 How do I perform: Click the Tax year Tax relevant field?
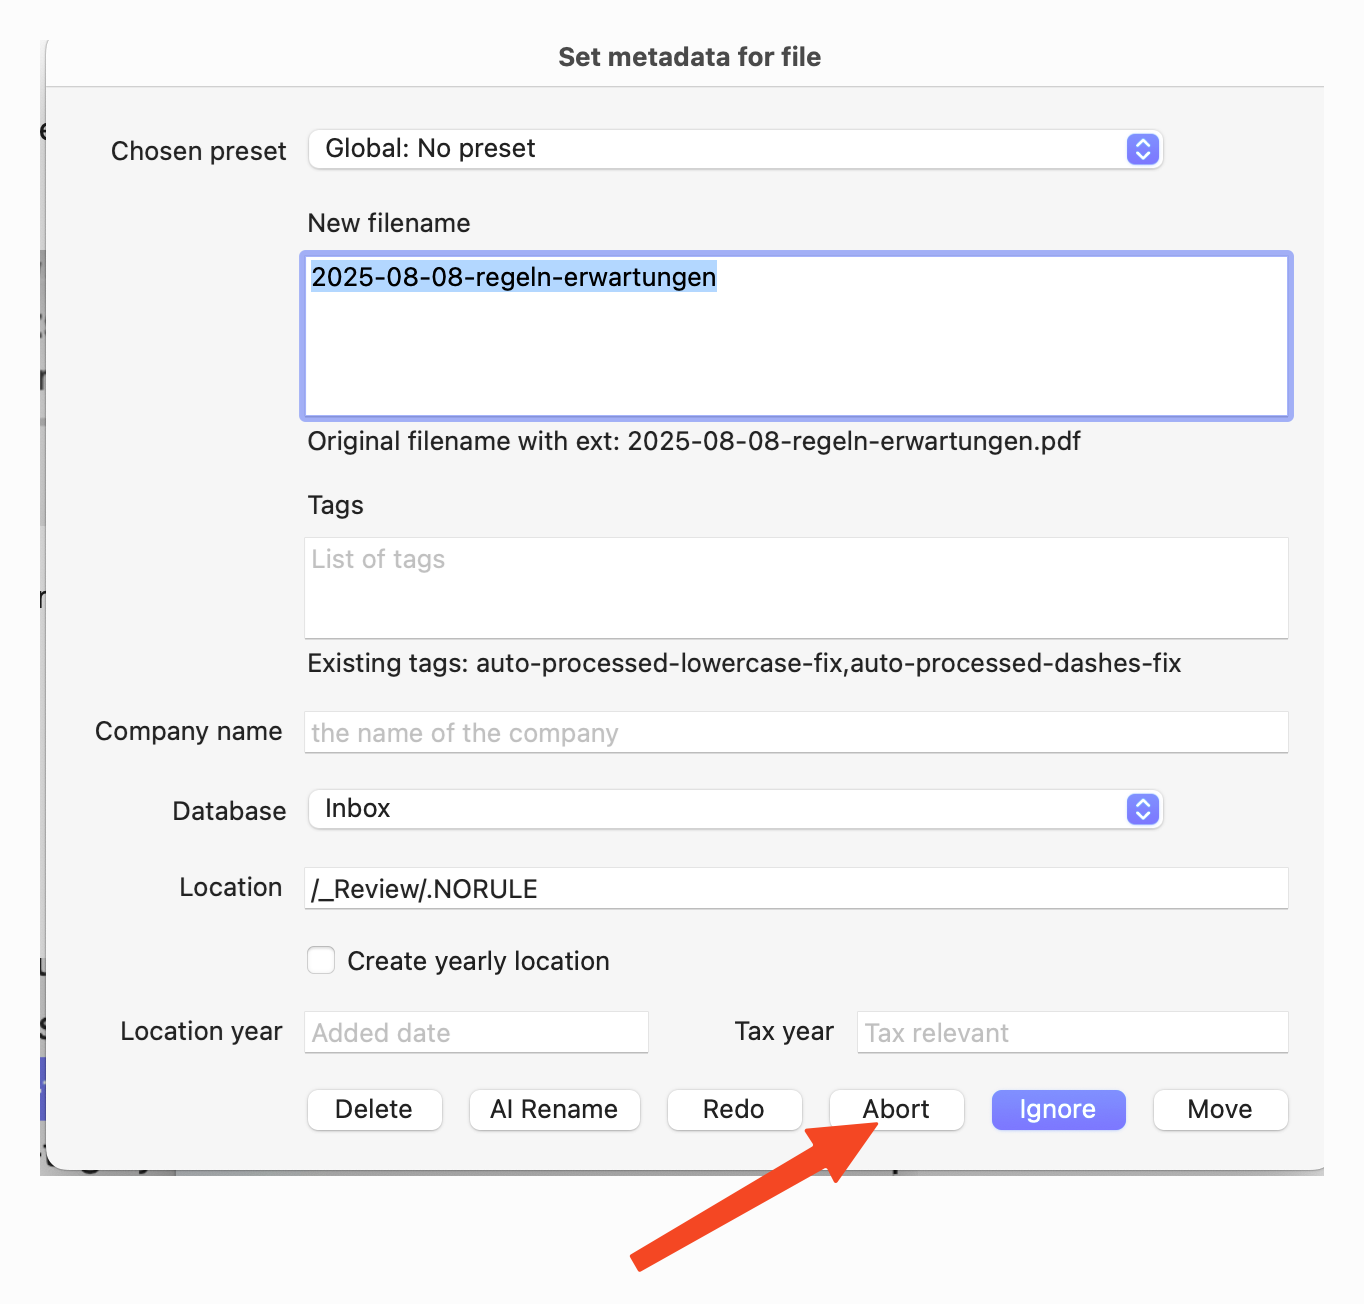(1071, 1032)
